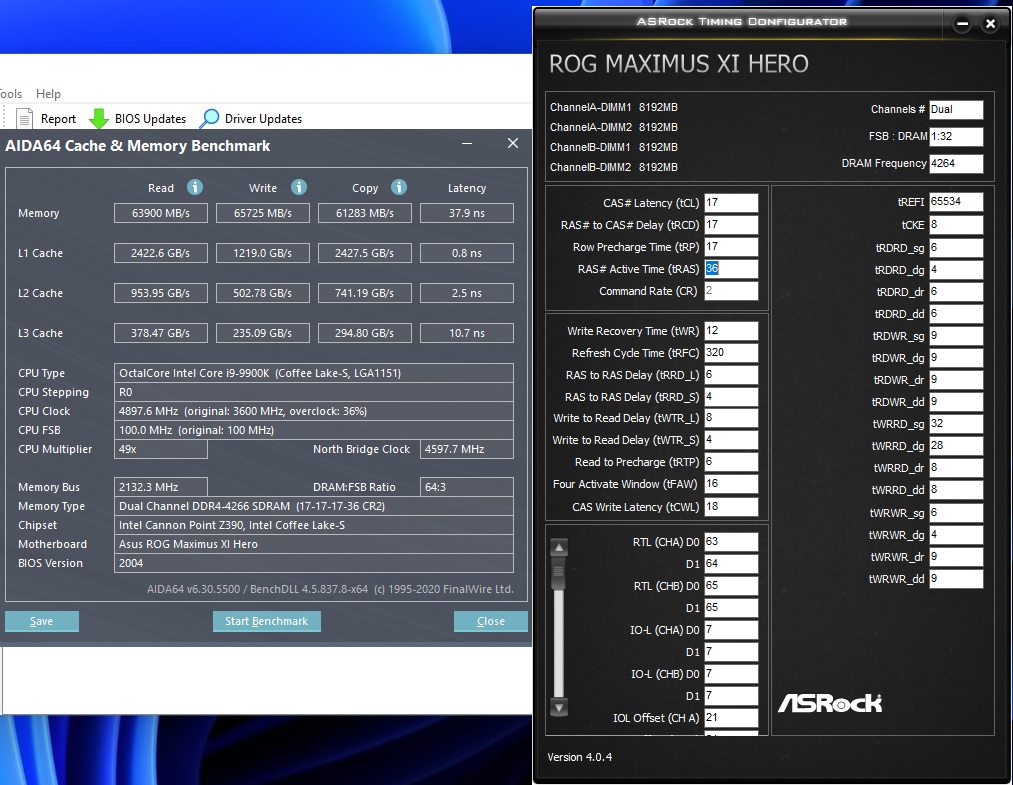Click the RTL panel scrollbar thumb
The image size is (1013, 785).
(x=559, y=572)
